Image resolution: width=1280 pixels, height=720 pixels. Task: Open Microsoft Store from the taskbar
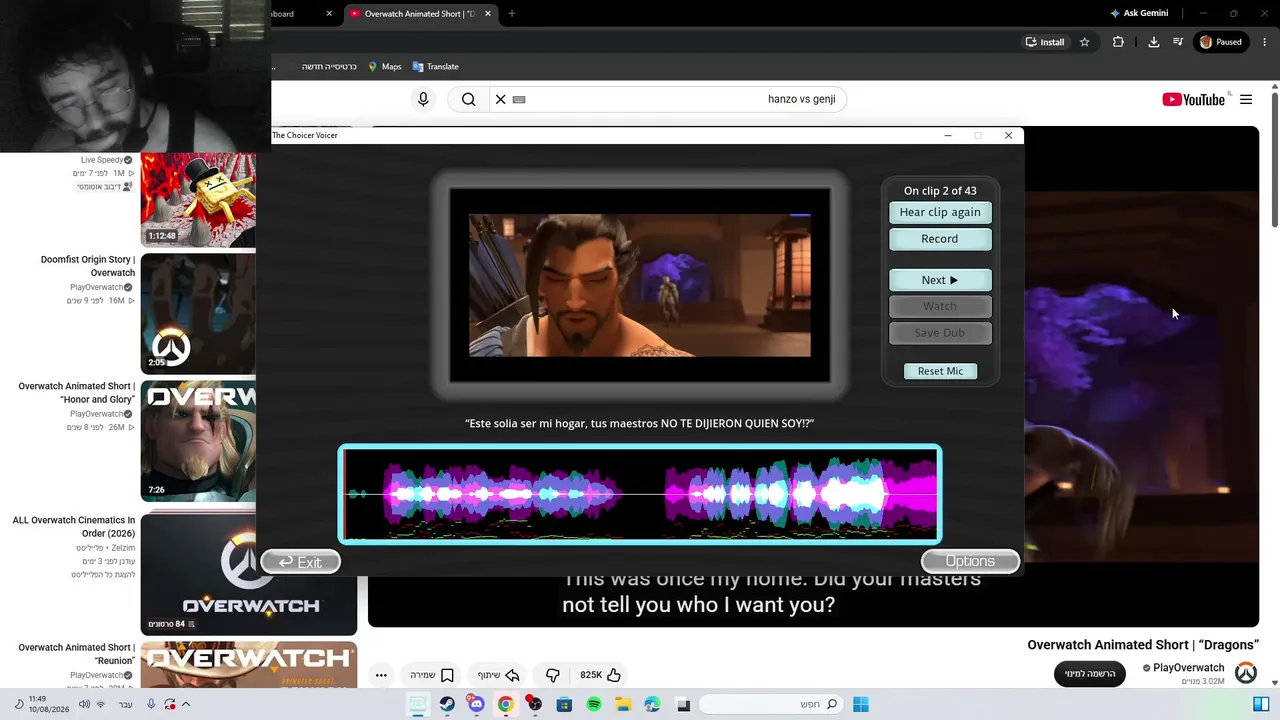(x=564, y=705)
